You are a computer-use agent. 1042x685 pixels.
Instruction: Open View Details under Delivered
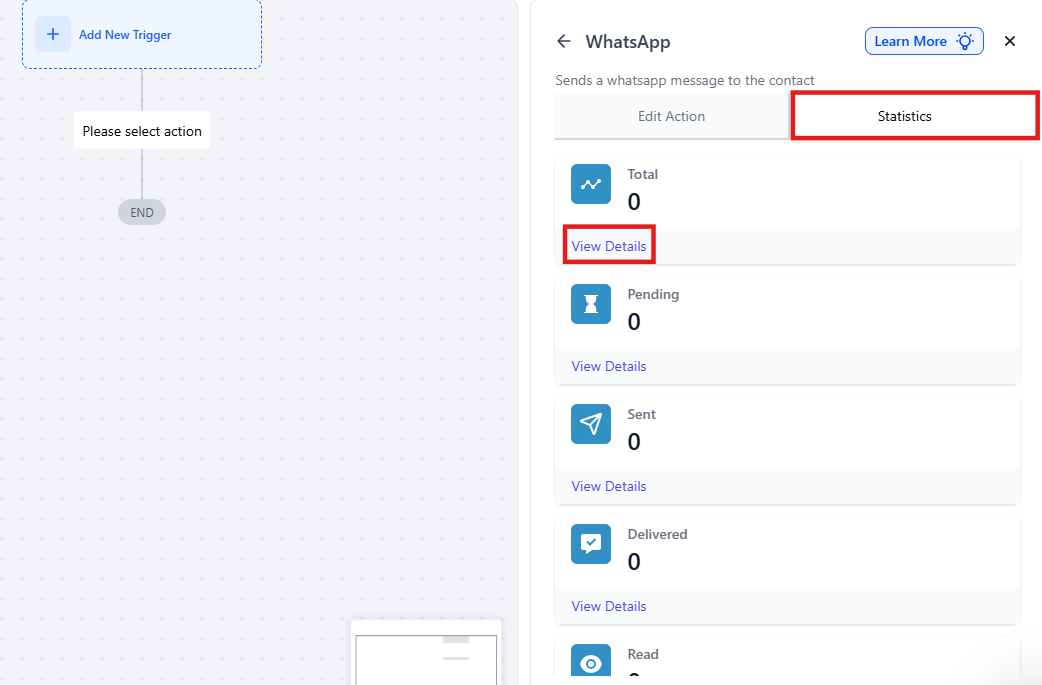click(x=609, y=606)
